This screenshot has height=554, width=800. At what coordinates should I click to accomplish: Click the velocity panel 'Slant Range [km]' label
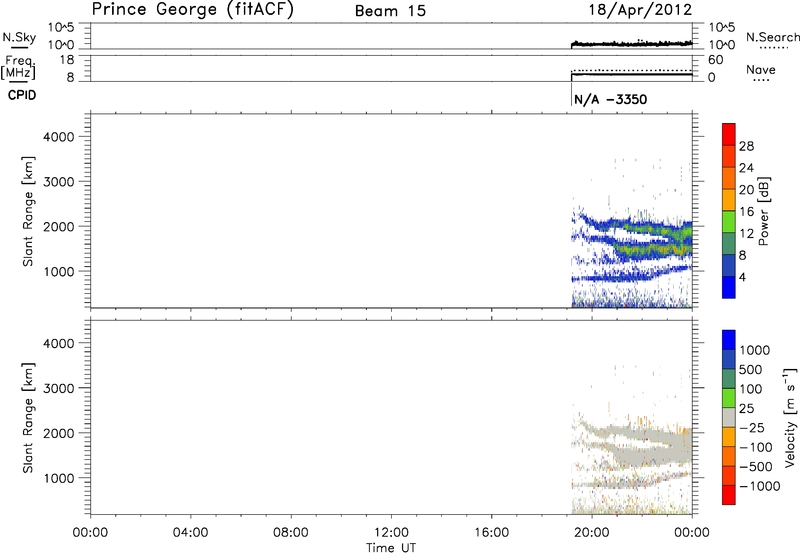point(28,418)
